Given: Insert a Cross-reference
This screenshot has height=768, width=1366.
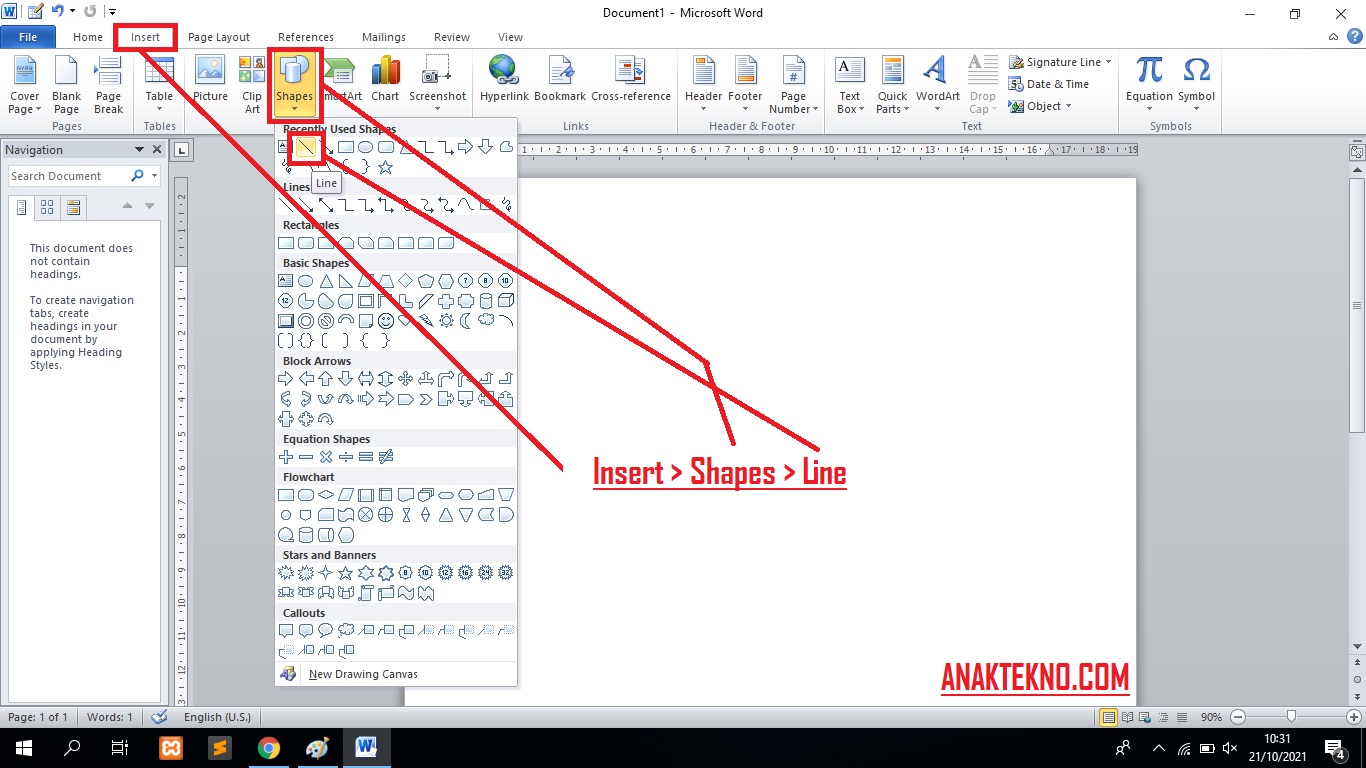Looking at the screenshot, I should [631, 80].
